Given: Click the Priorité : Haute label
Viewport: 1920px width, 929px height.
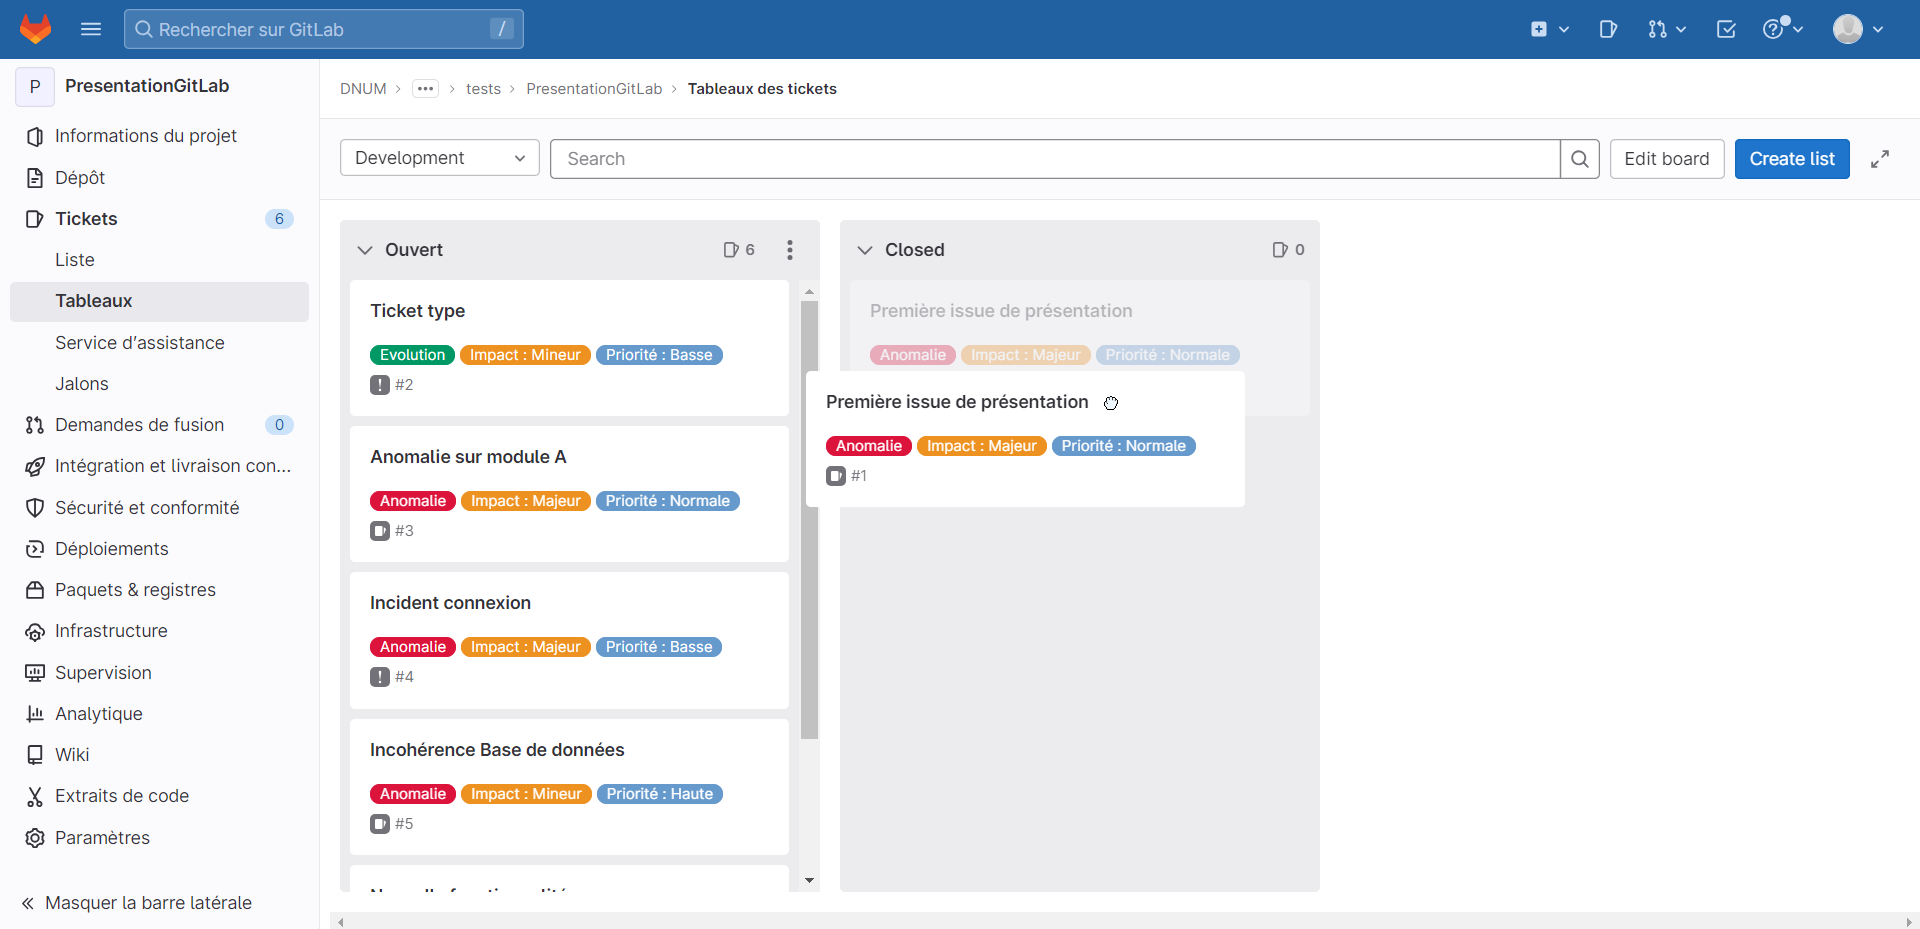Looking at the screenshot, I should point(660,794).
